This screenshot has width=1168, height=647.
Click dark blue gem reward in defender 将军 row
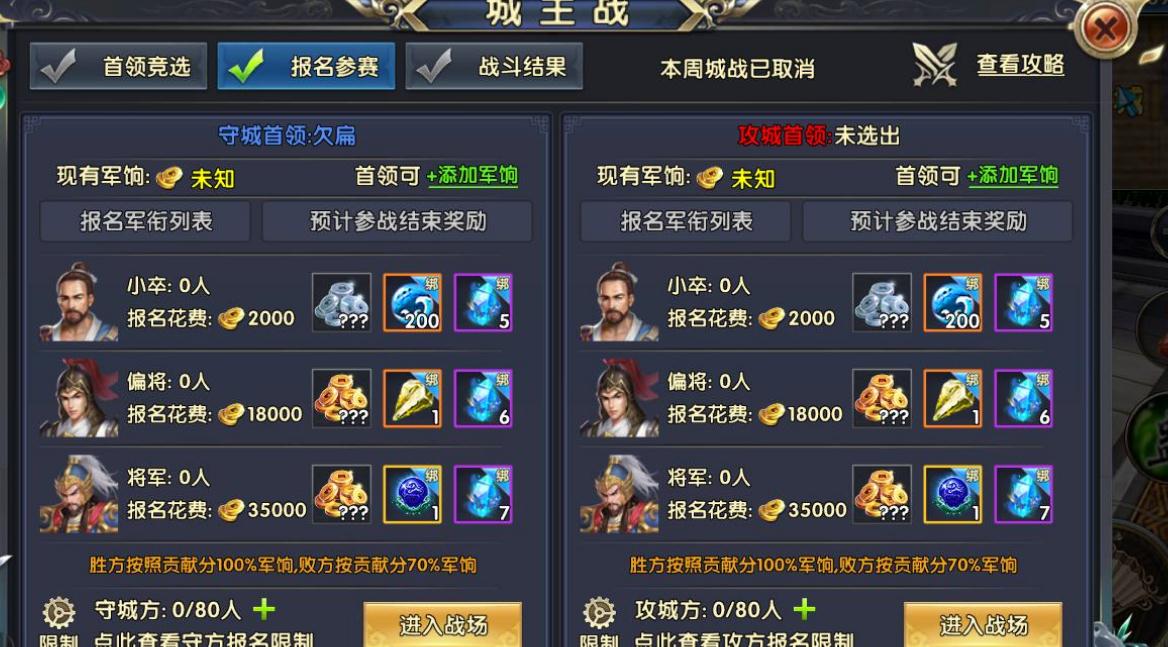[413, 494]
